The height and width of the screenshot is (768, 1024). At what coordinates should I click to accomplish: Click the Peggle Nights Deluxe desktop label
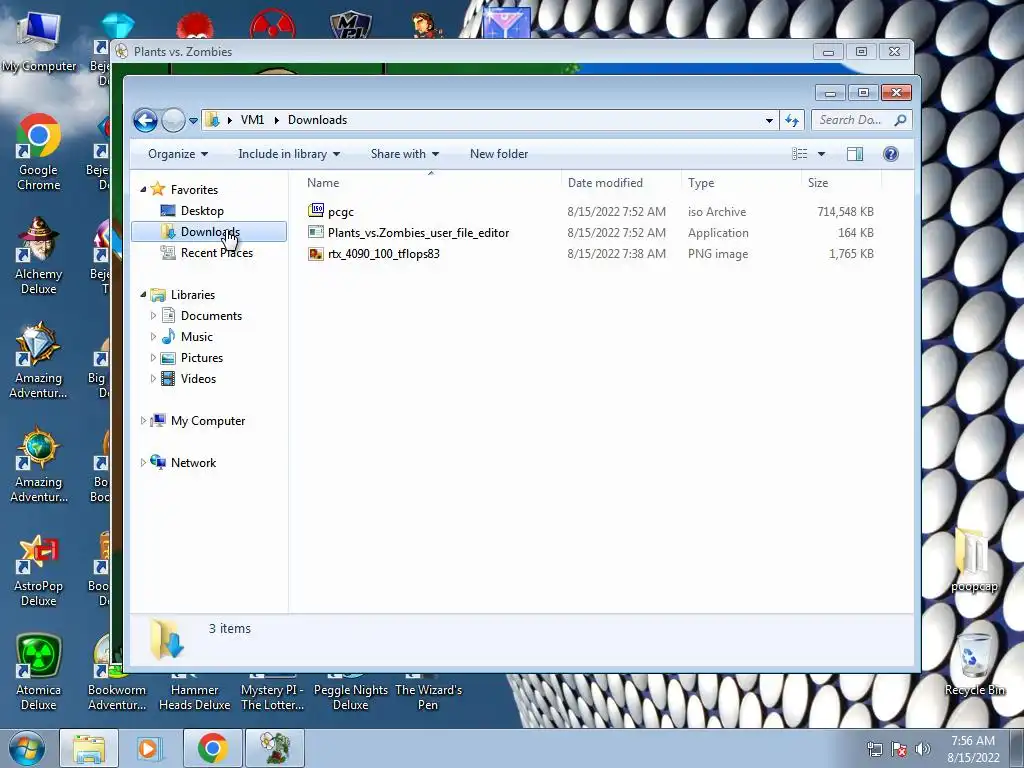tap(351, 697)
